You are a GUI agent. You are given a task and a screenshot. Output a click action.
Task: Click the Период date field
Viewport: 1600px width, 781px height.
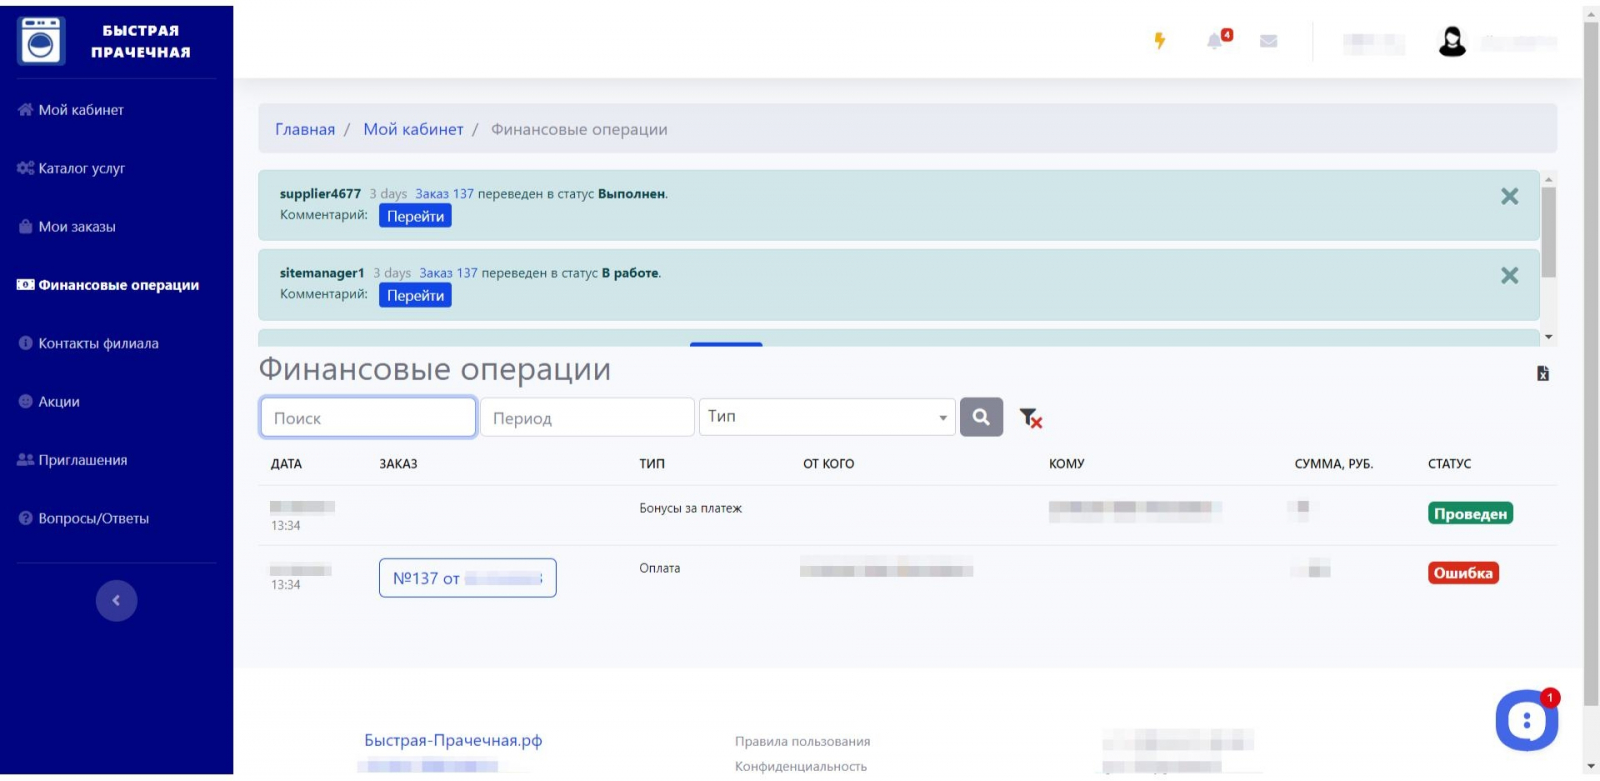pos(587,417)
